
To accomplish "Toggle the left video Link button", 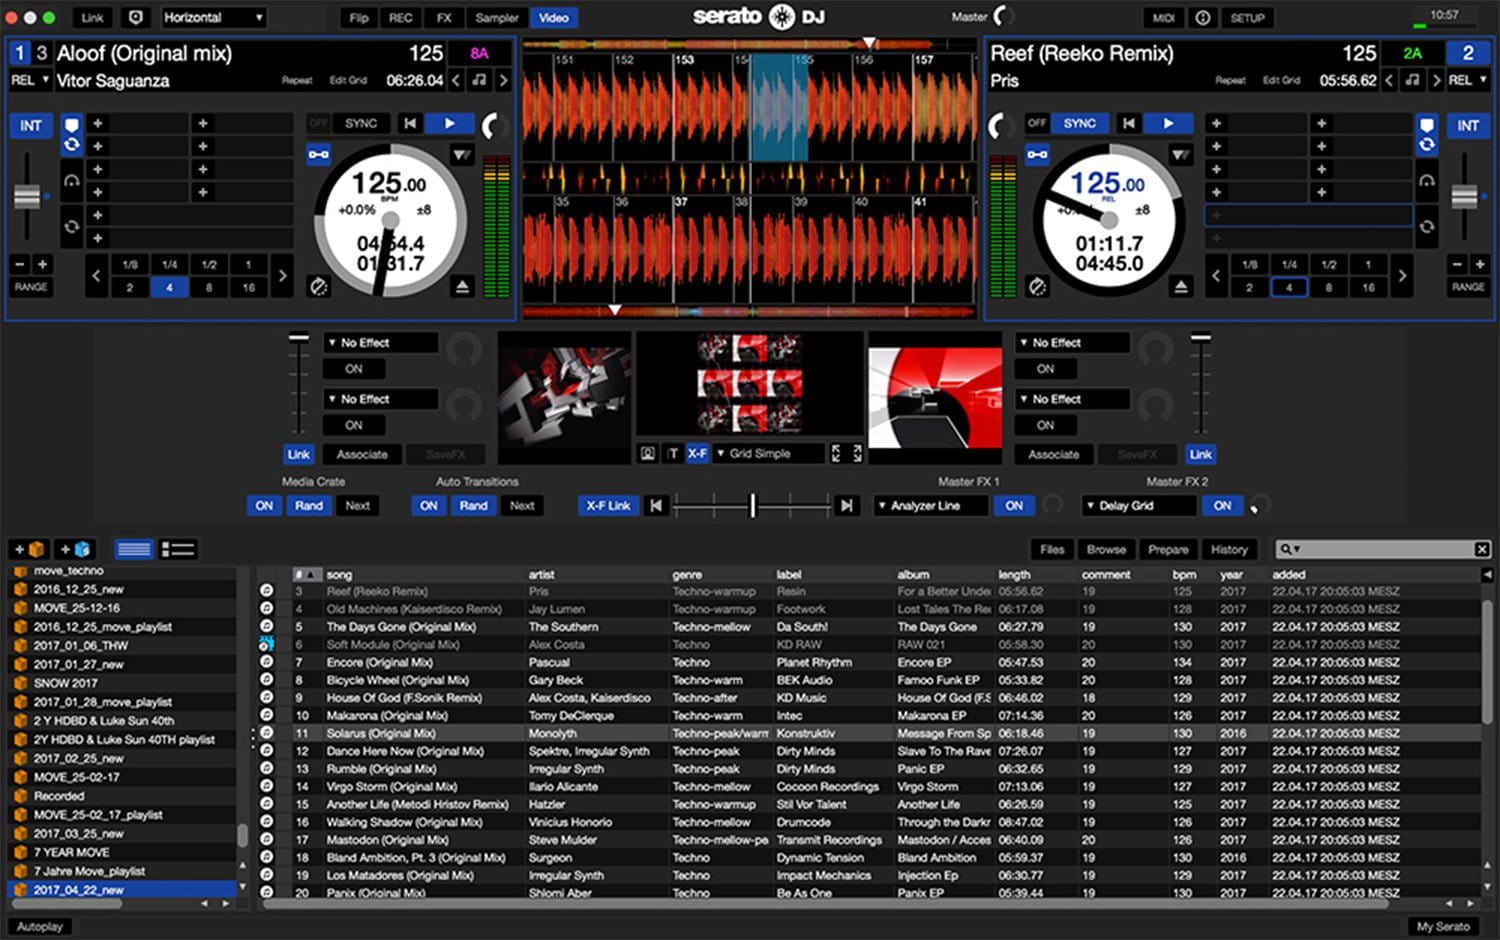I will point(299,454).
